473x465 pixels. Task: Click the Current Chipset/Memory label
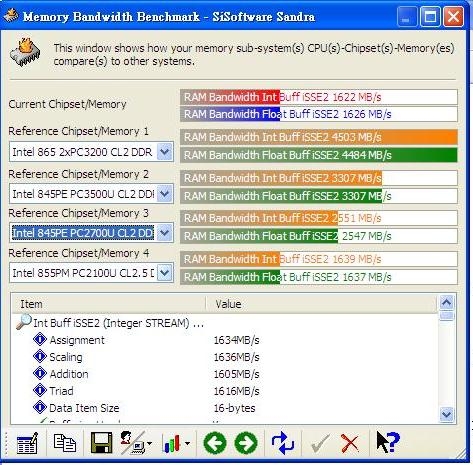pos(67,104)
